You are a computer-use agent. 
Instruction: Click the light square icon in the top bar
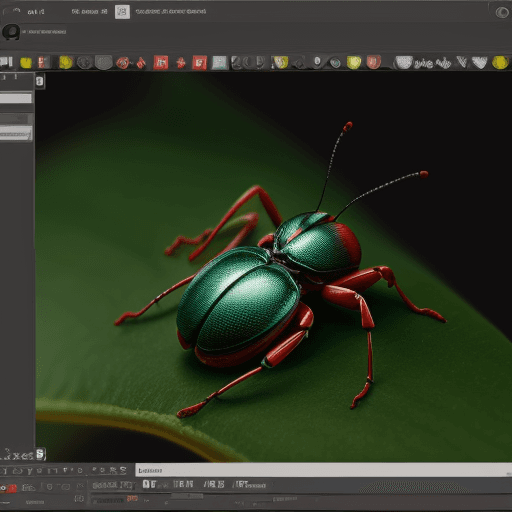[x=122, y=12]
